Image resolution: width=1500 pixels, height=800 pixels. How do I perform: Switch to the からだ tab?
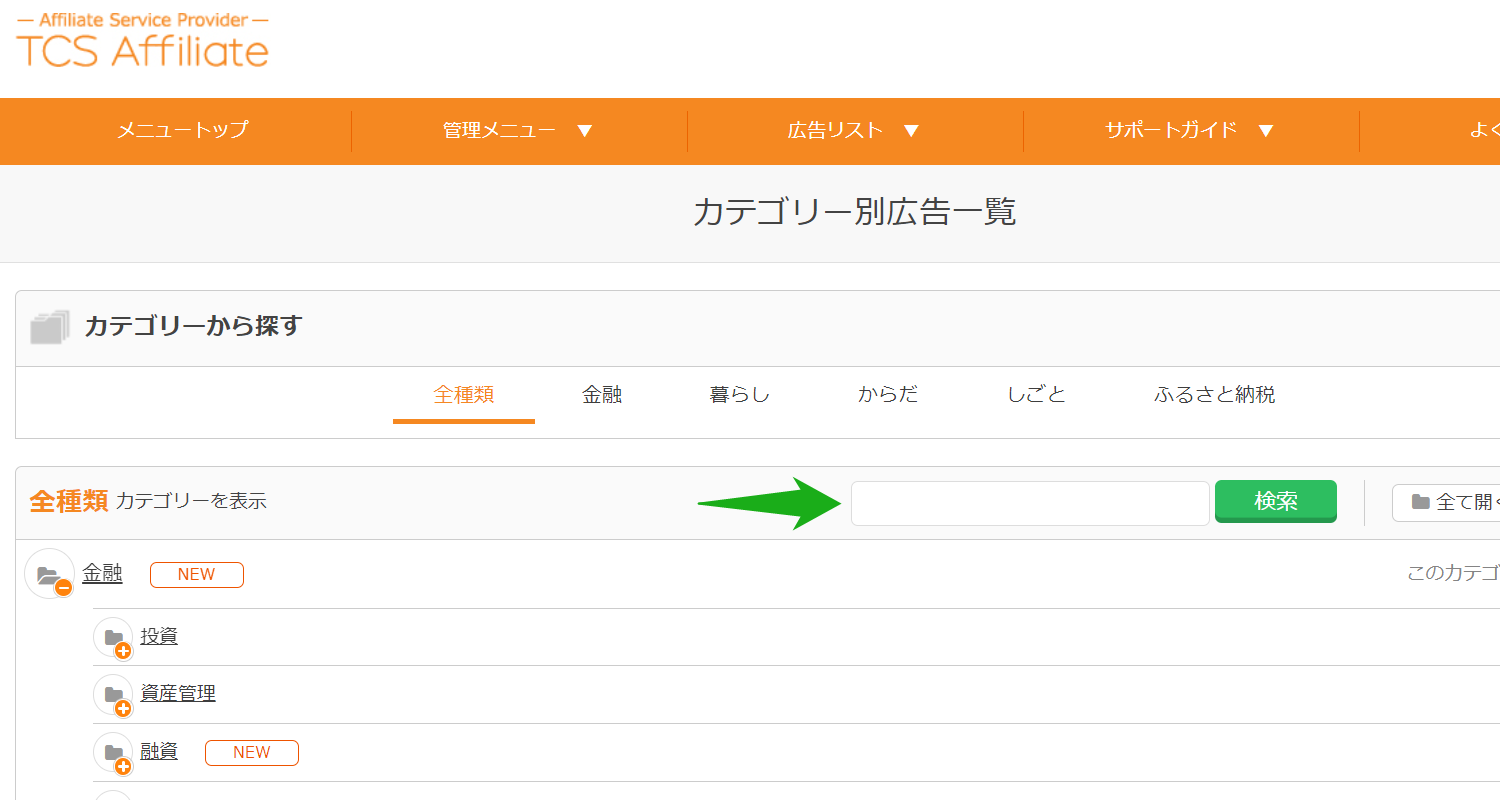[888, 394]
